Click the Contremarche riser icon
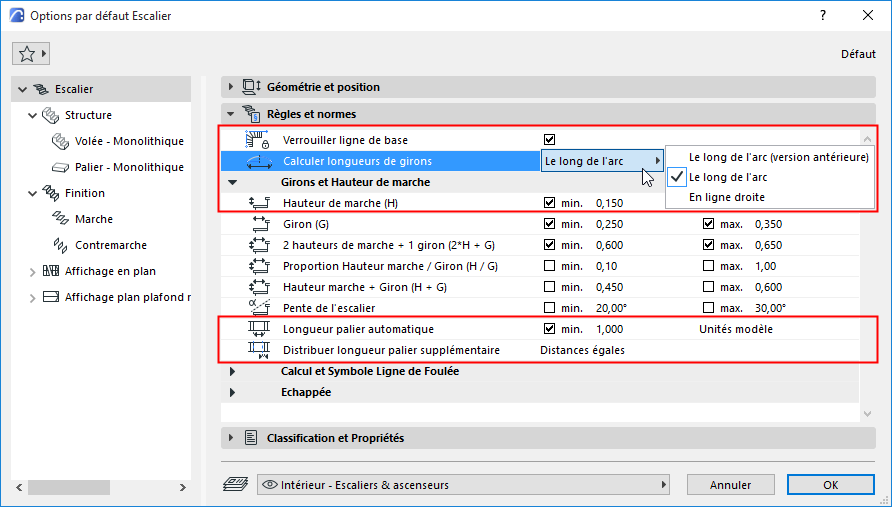The width and height of the screenshot is (892, 507). [x=61, y=245]
